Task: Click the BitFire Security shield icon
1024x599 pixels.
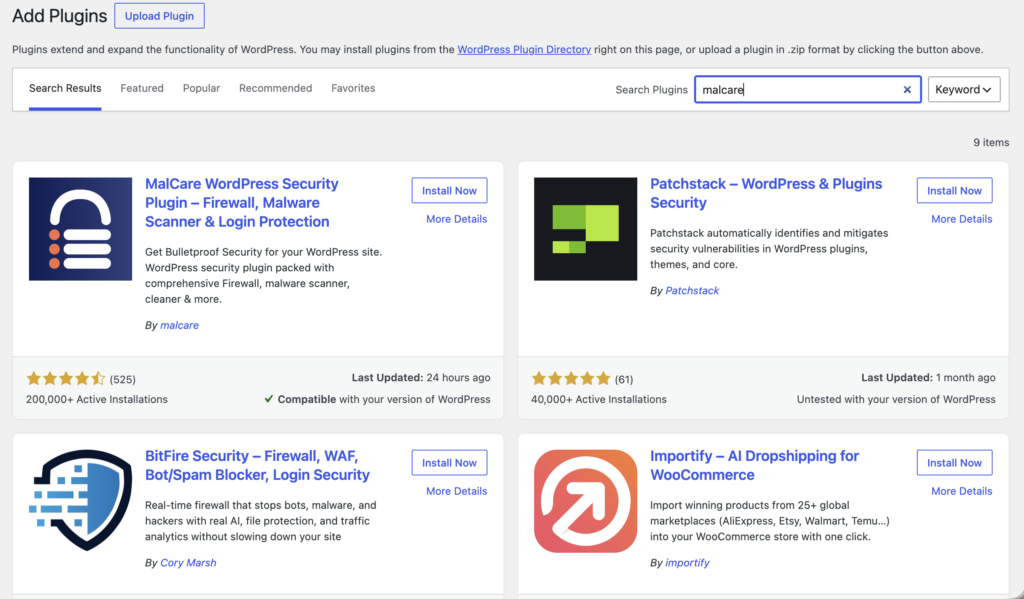Action: click(80, 500)
